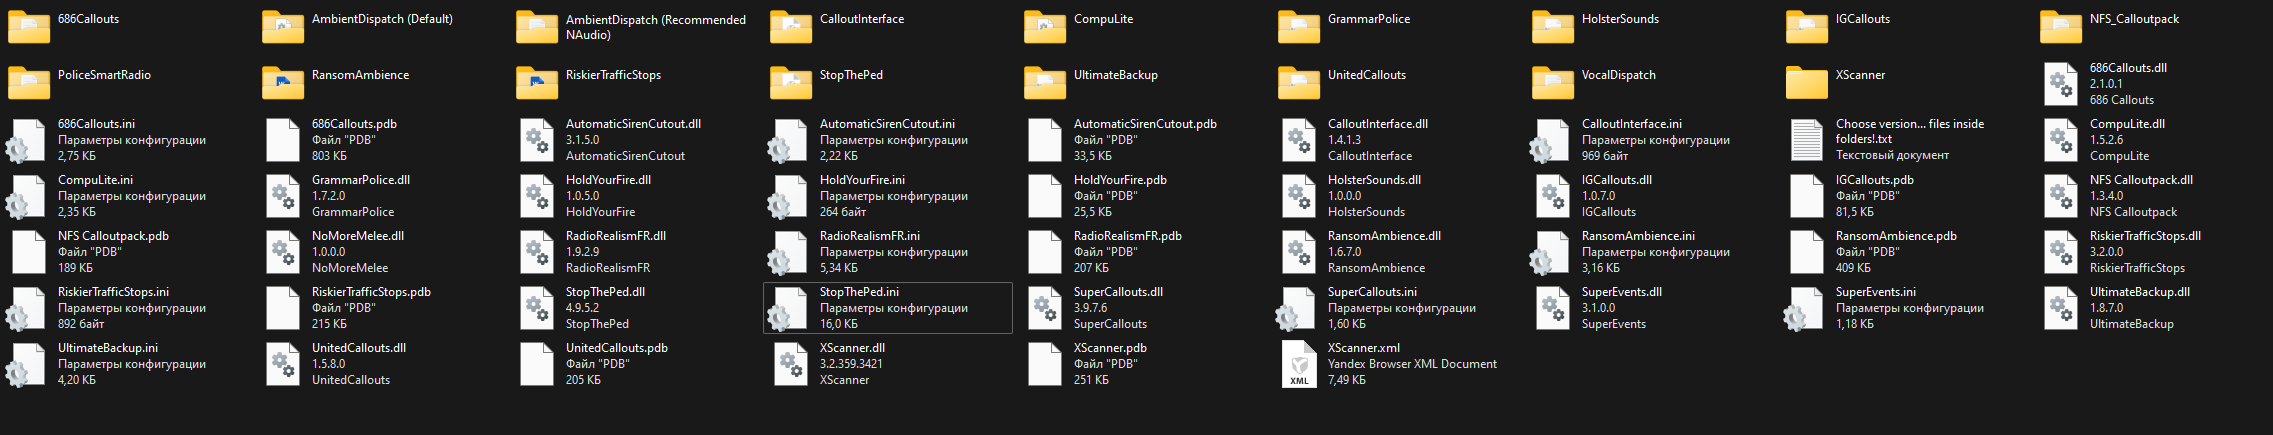Click the RadioRealismFR.pdb file name

click(x=1128, y=236)
